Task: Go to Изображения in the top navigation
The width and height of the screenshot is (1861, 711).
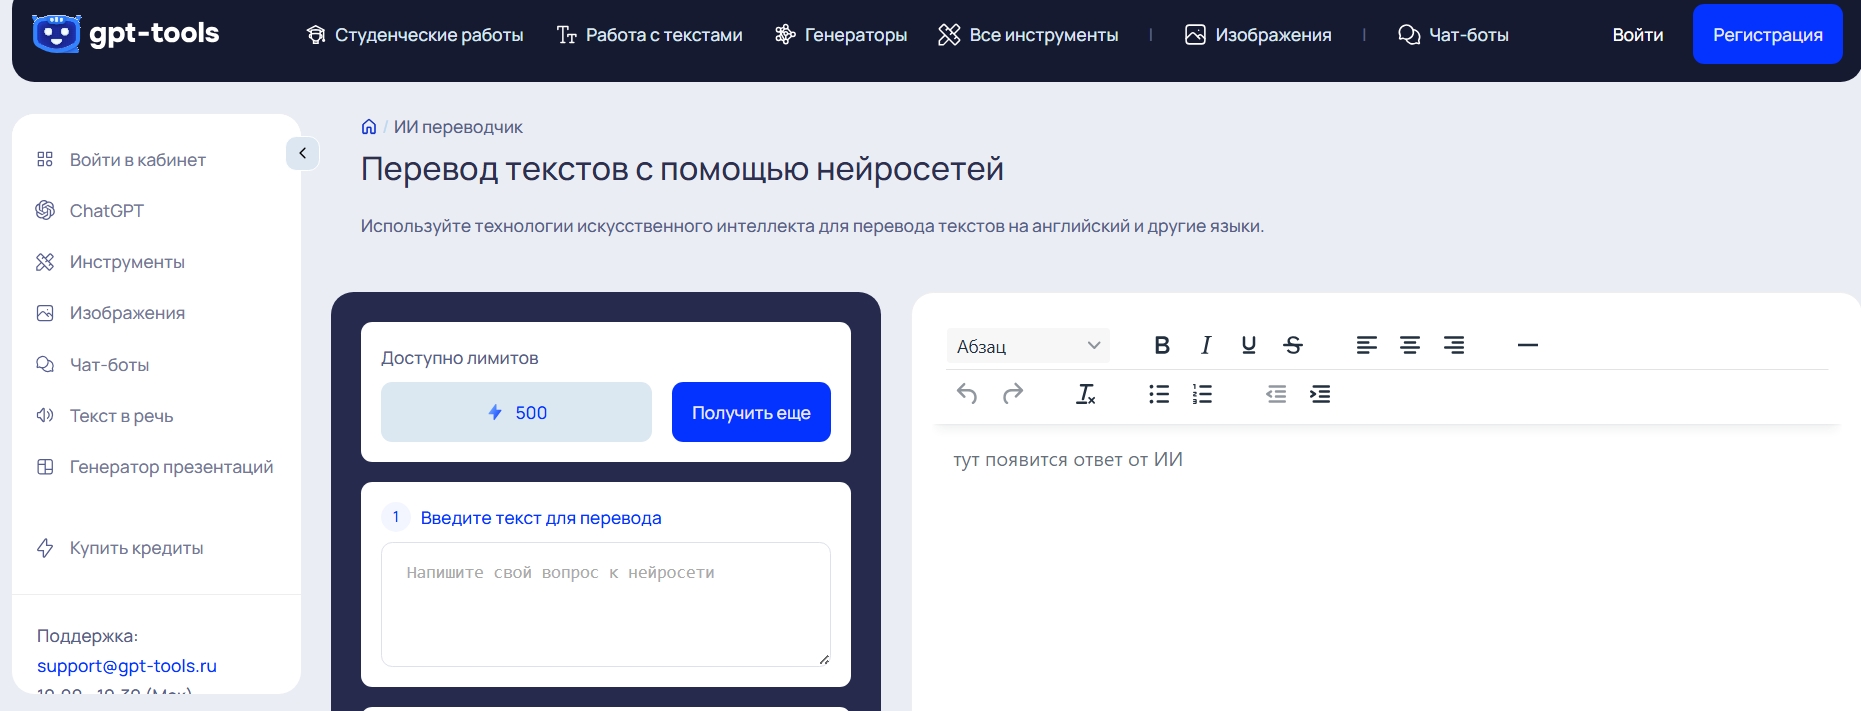Action: pyautogui.click(x=1258, y=35)
